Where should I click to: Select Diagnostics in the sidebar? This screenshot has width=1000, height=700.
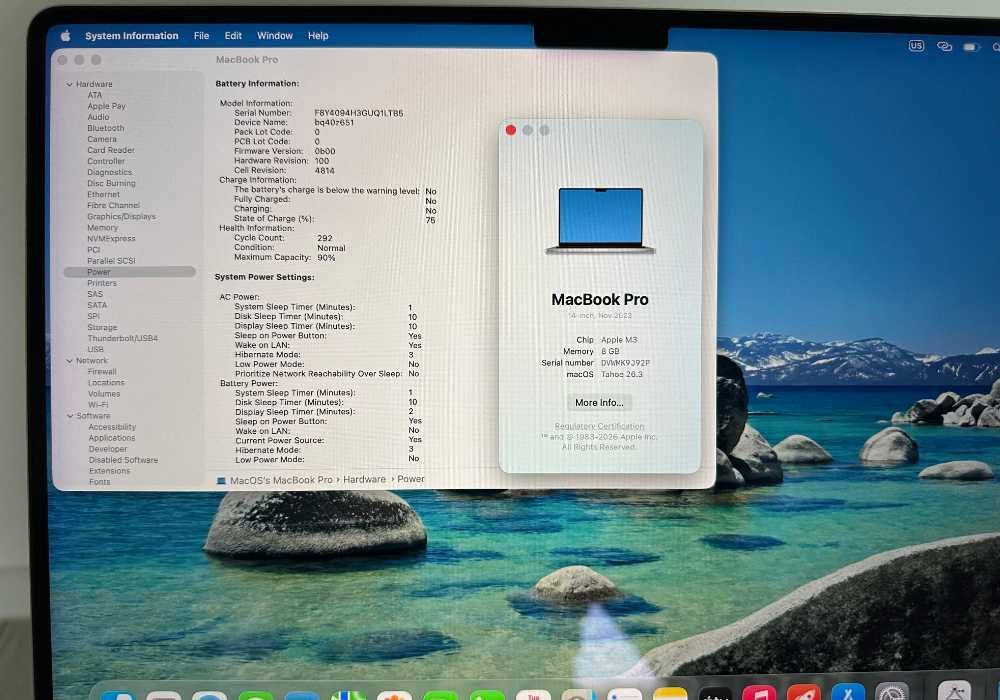[110, 172]
